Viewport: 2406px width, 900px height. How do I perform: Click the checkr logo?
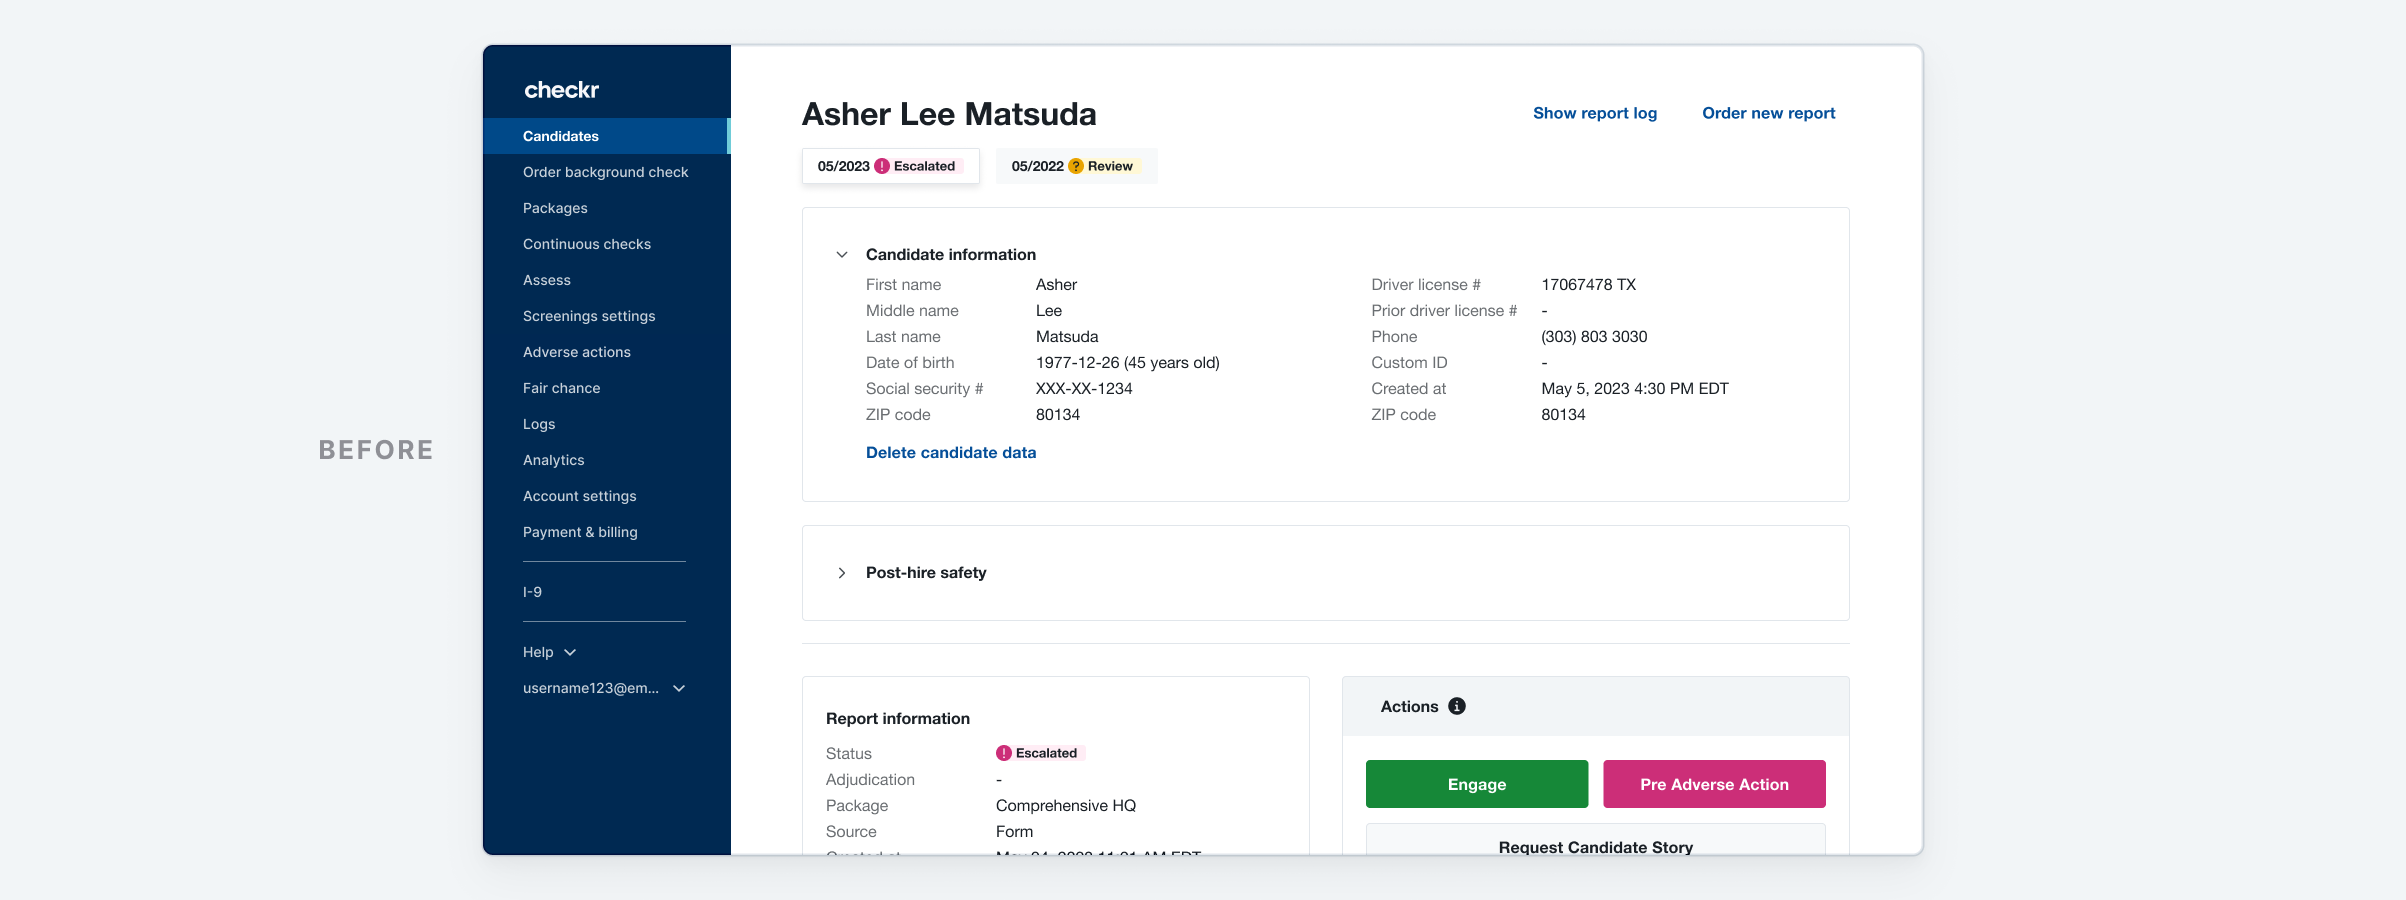[561, 90]
